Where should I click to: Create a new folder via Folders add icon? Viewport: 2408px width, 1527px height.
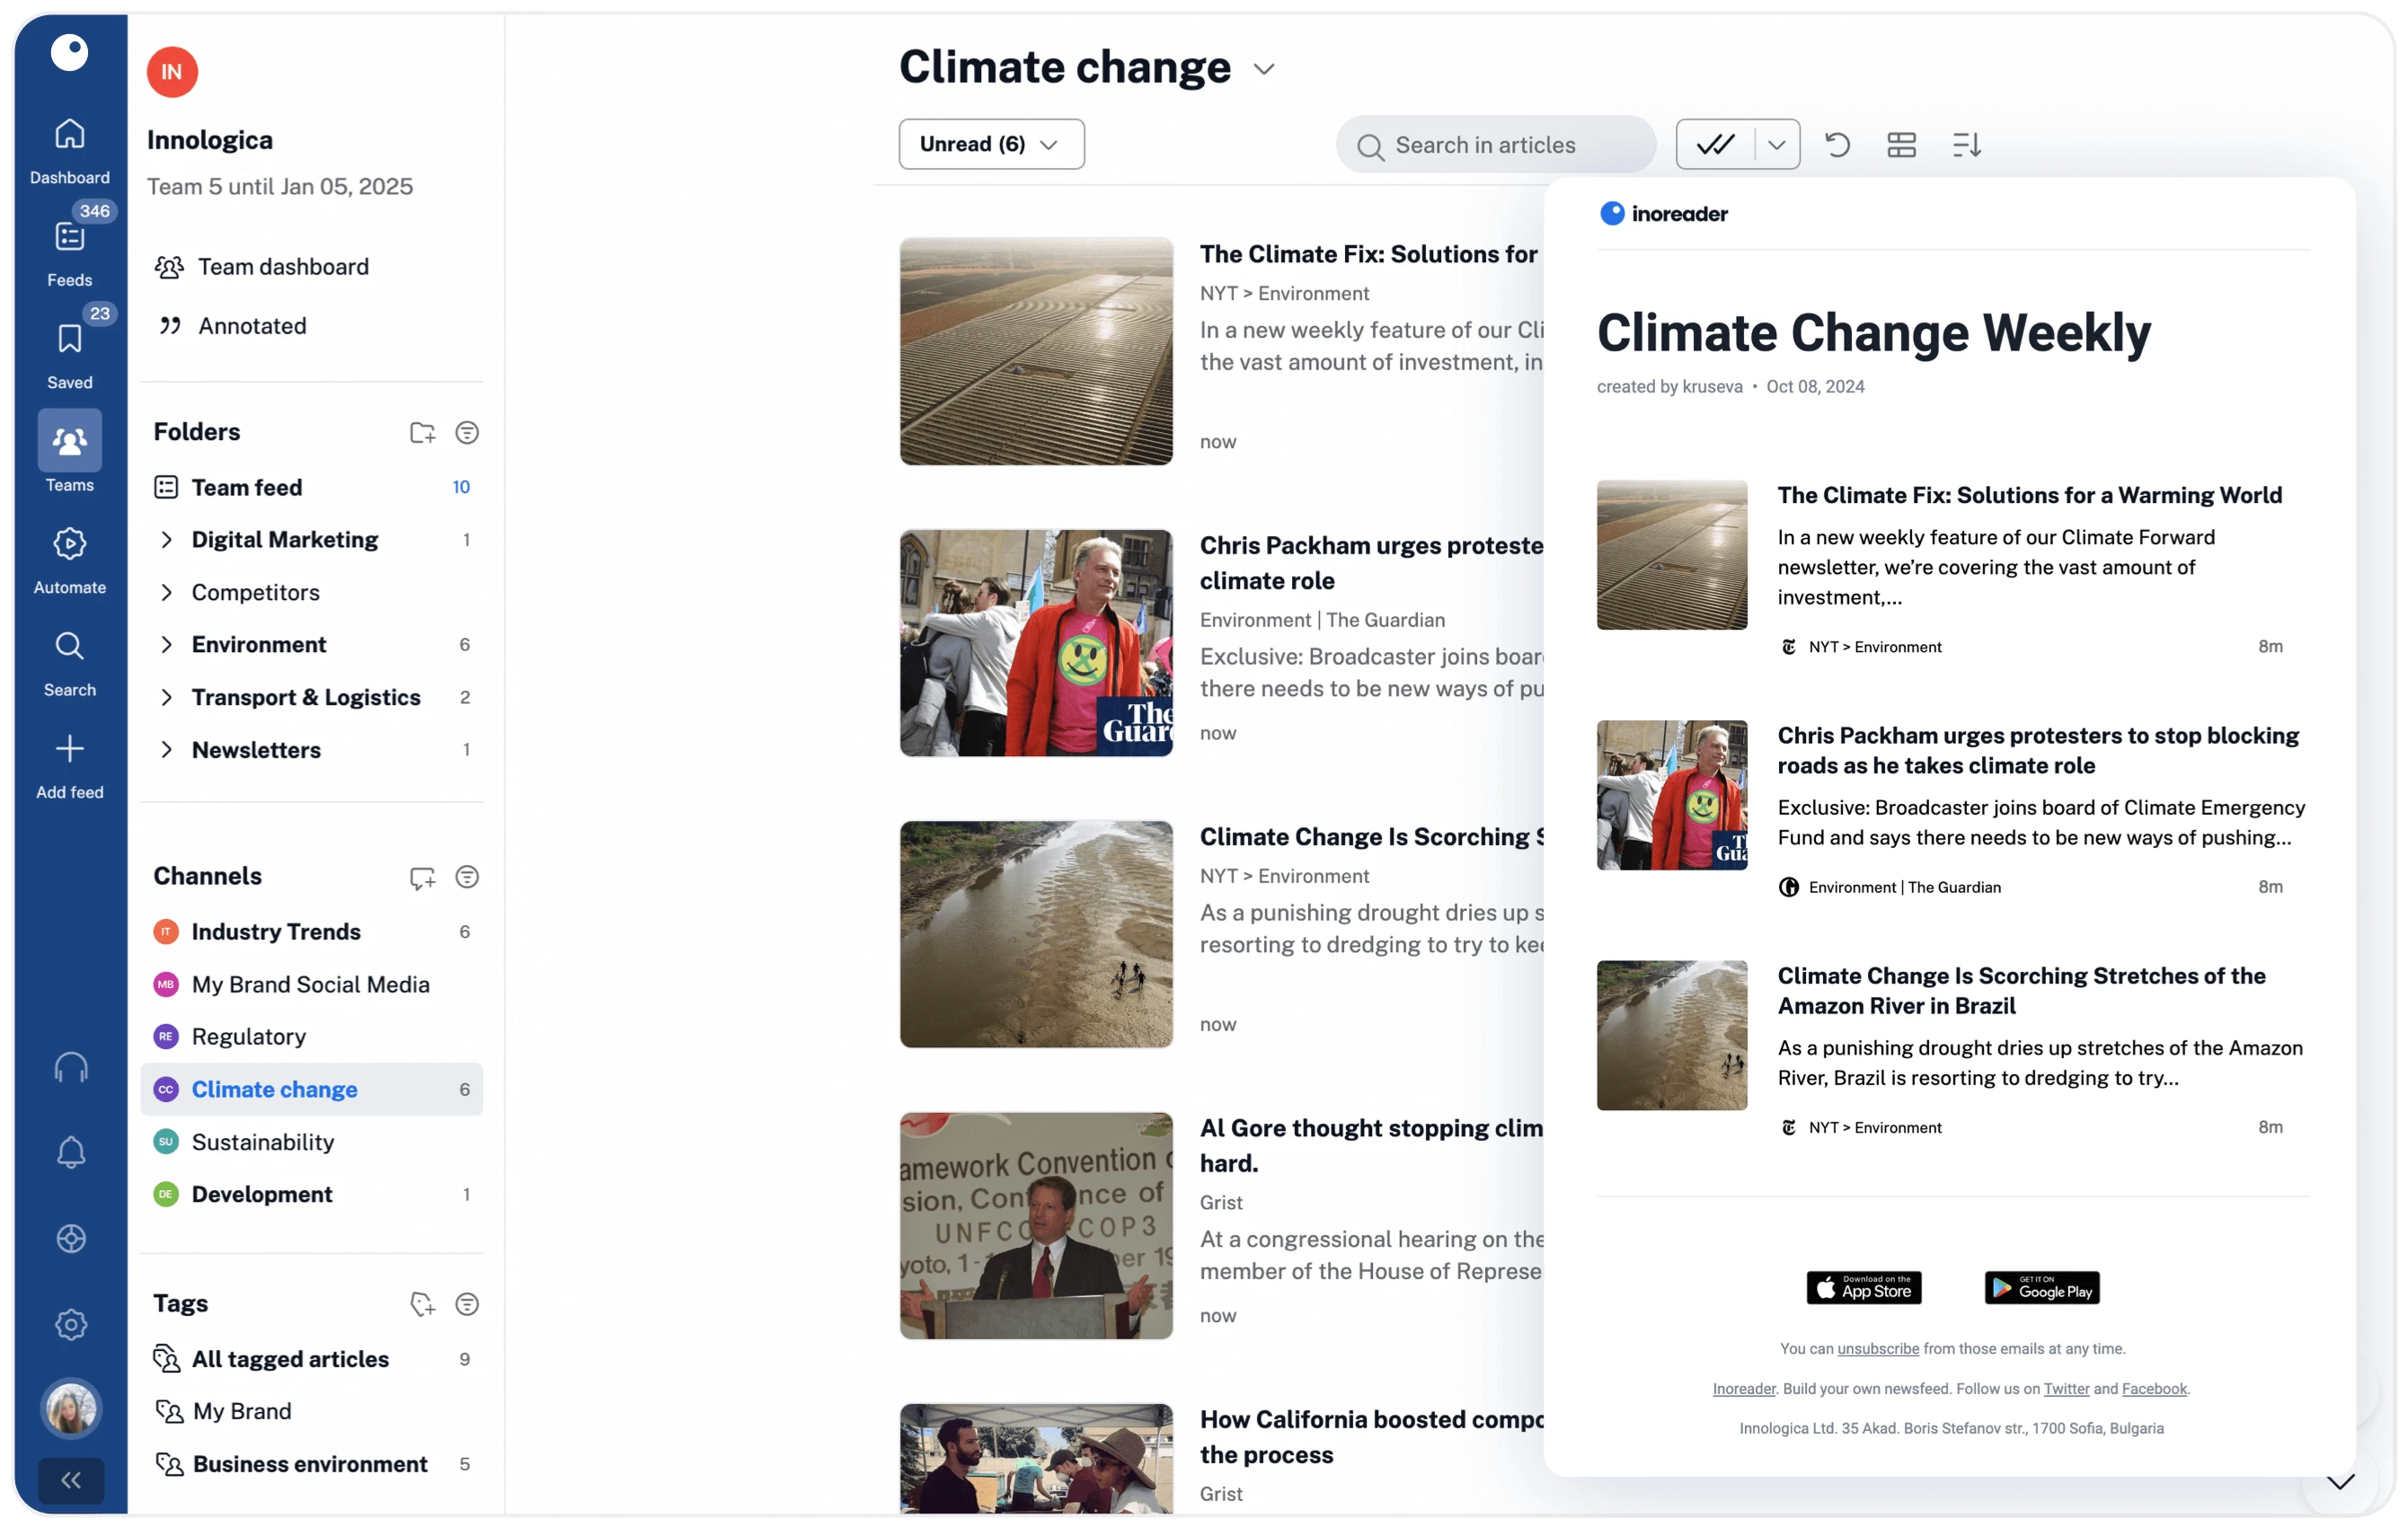pos(422,433)
